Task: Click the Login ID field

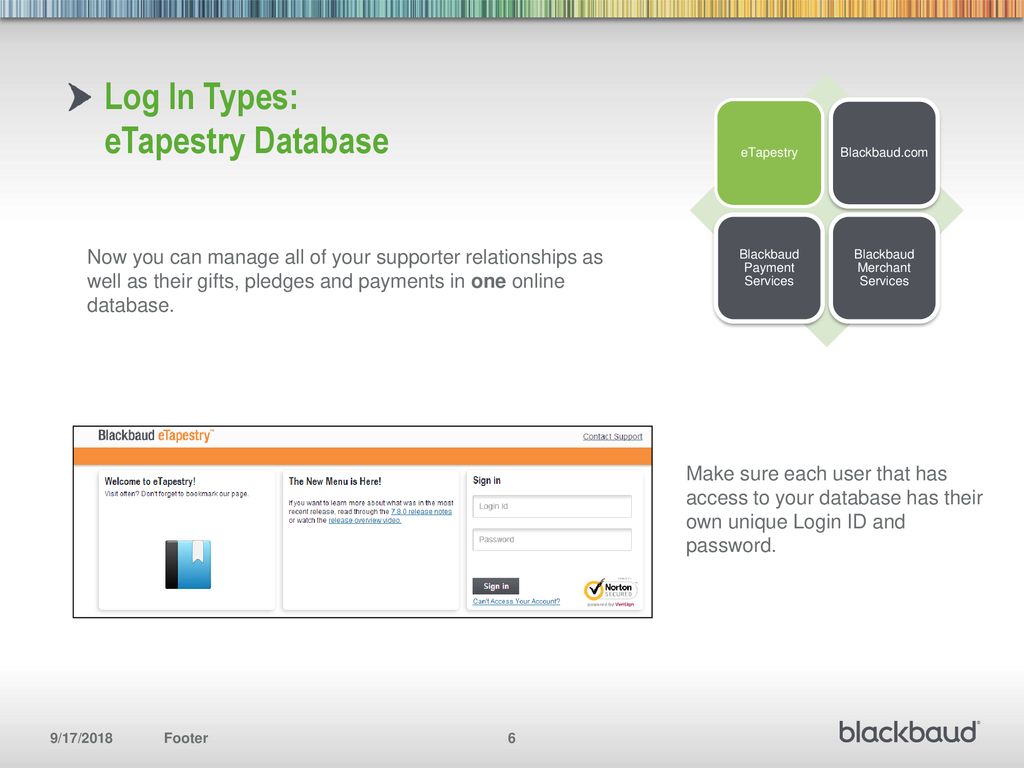Action: point(552,506)
